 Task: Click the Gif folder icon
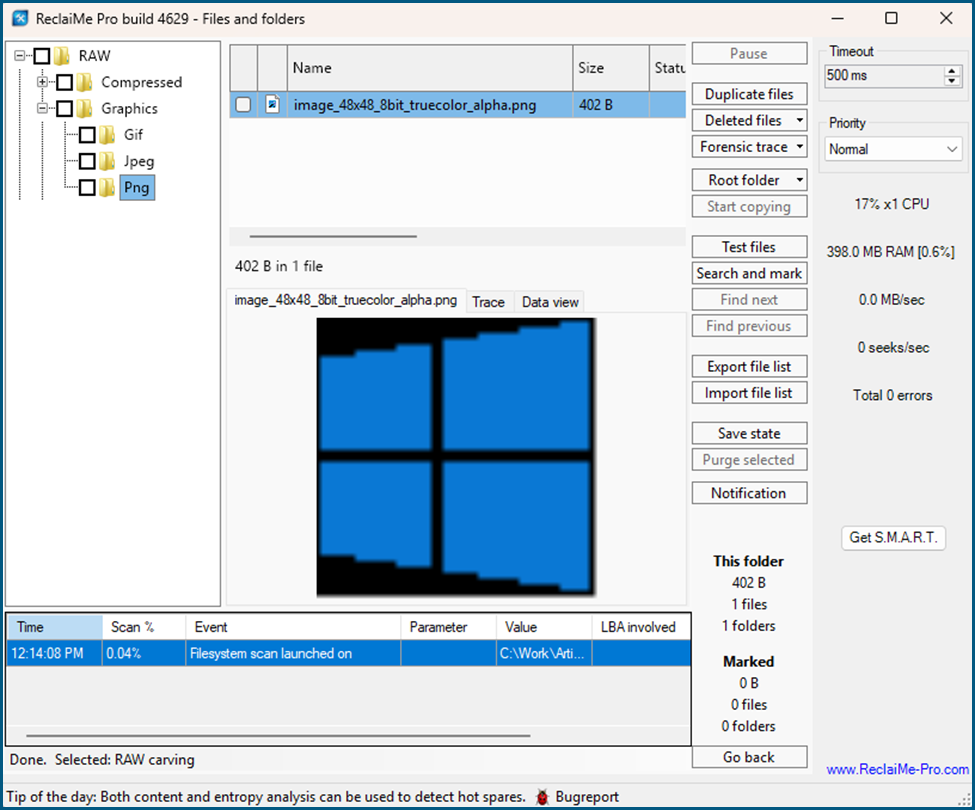coord(108,135)
